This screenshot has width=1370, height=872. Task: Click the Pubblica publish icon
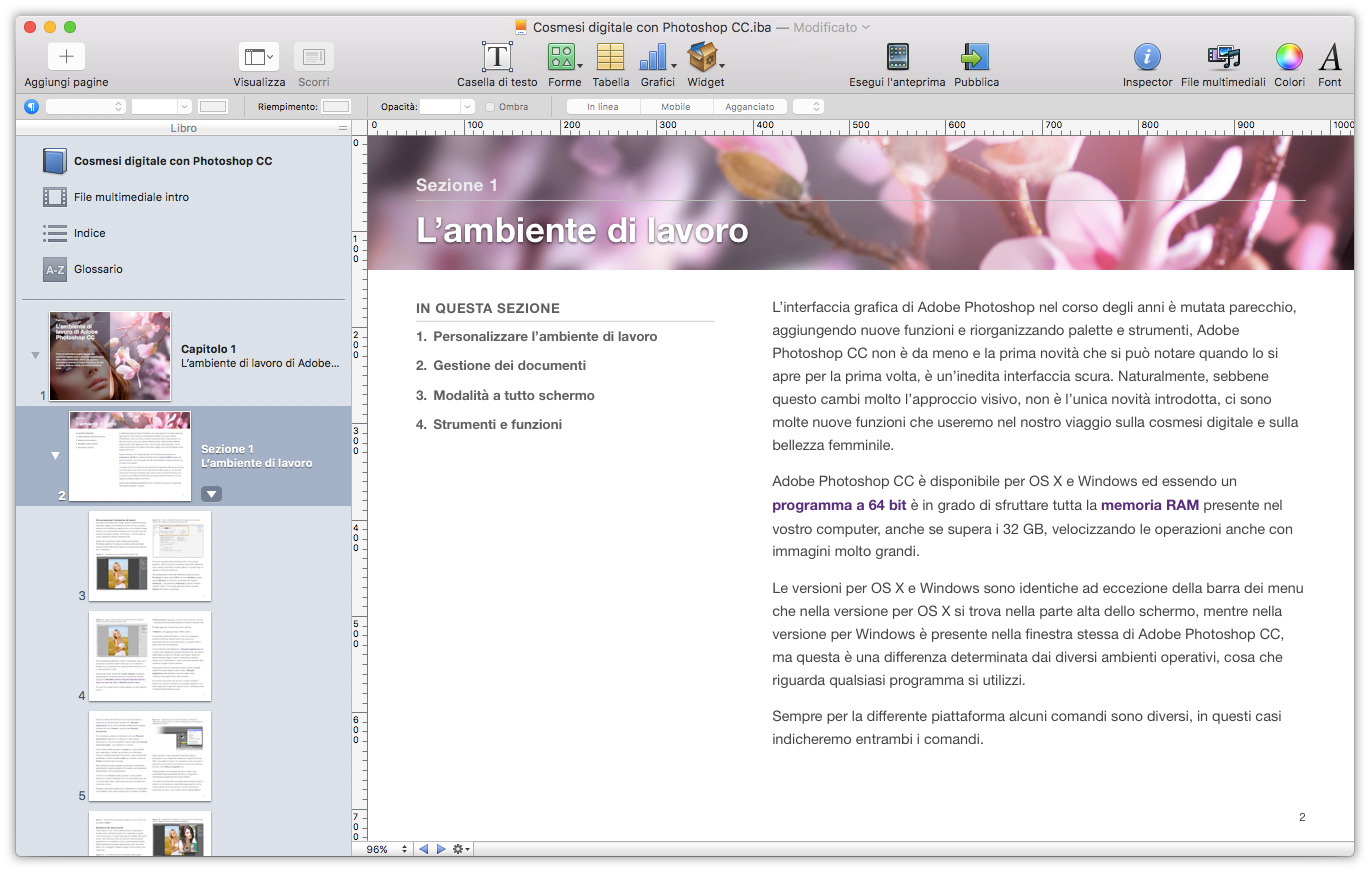click(976, 57)
